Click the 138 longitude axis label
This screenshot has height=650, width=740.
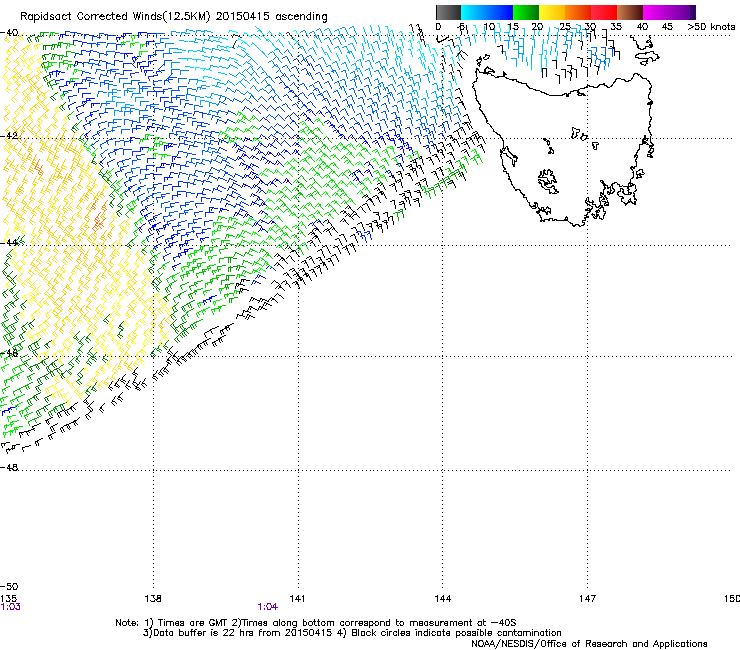click(153, 599)
